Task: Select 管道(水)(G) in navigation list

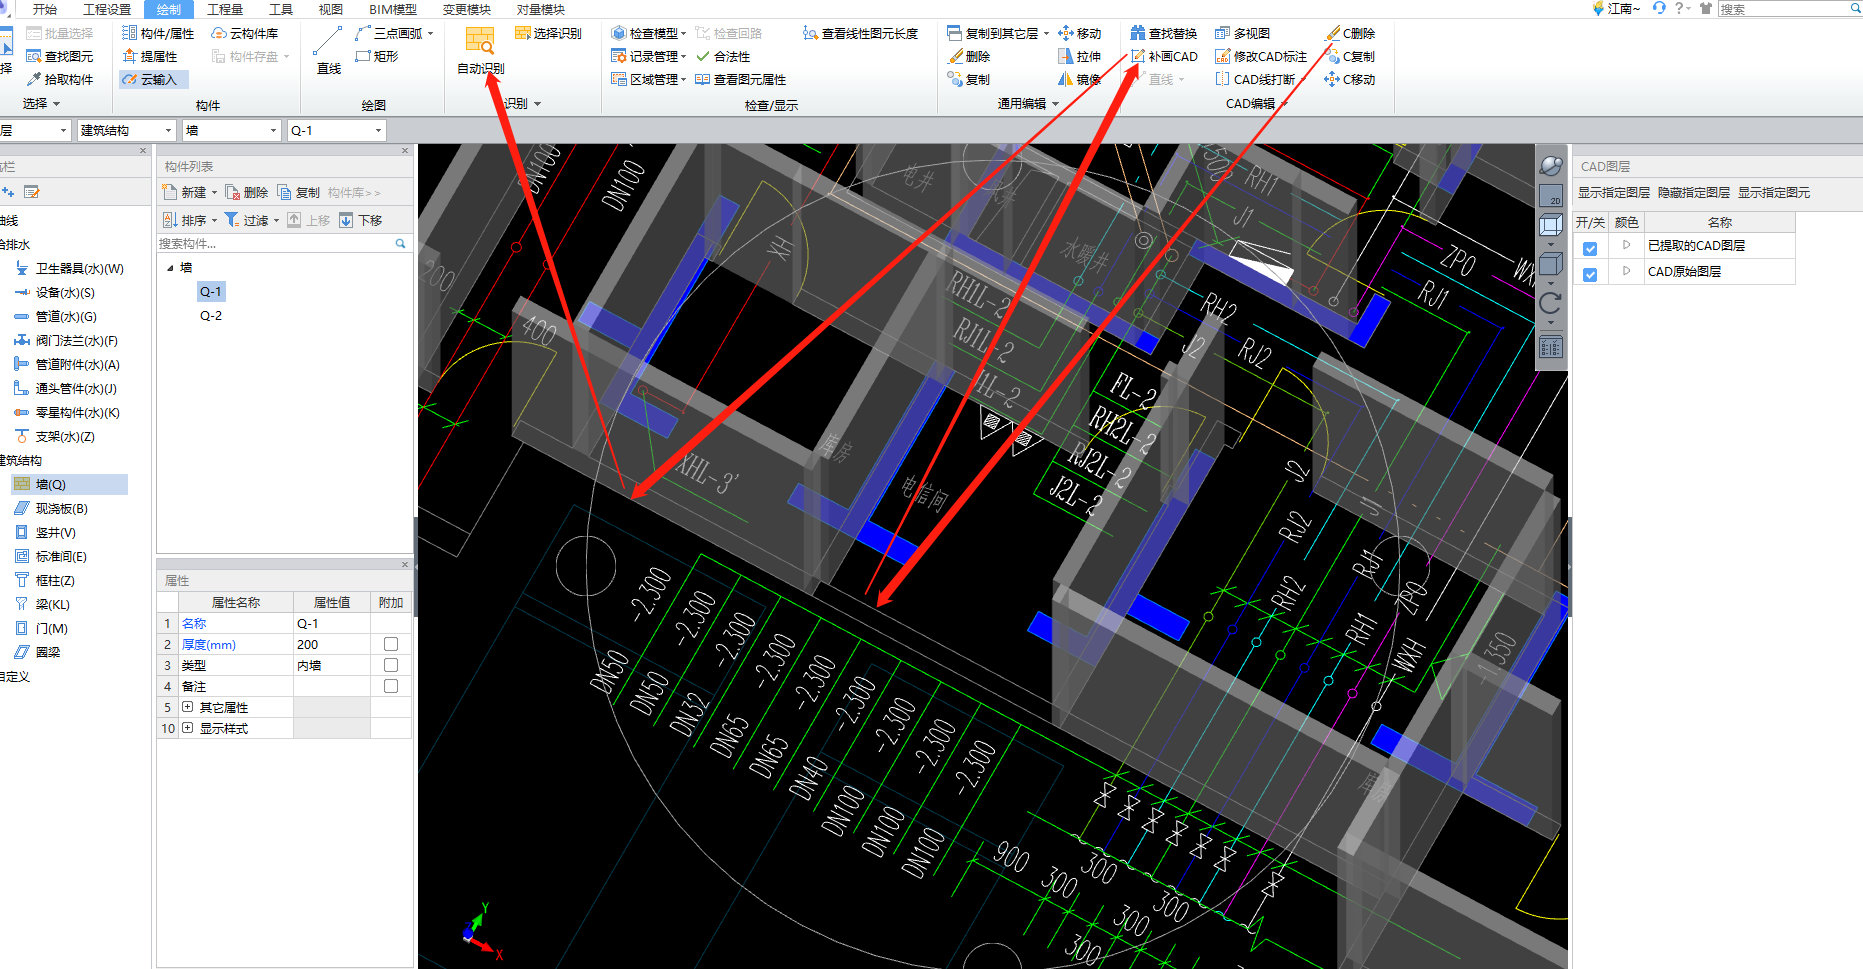Action: tap(66, 317)
